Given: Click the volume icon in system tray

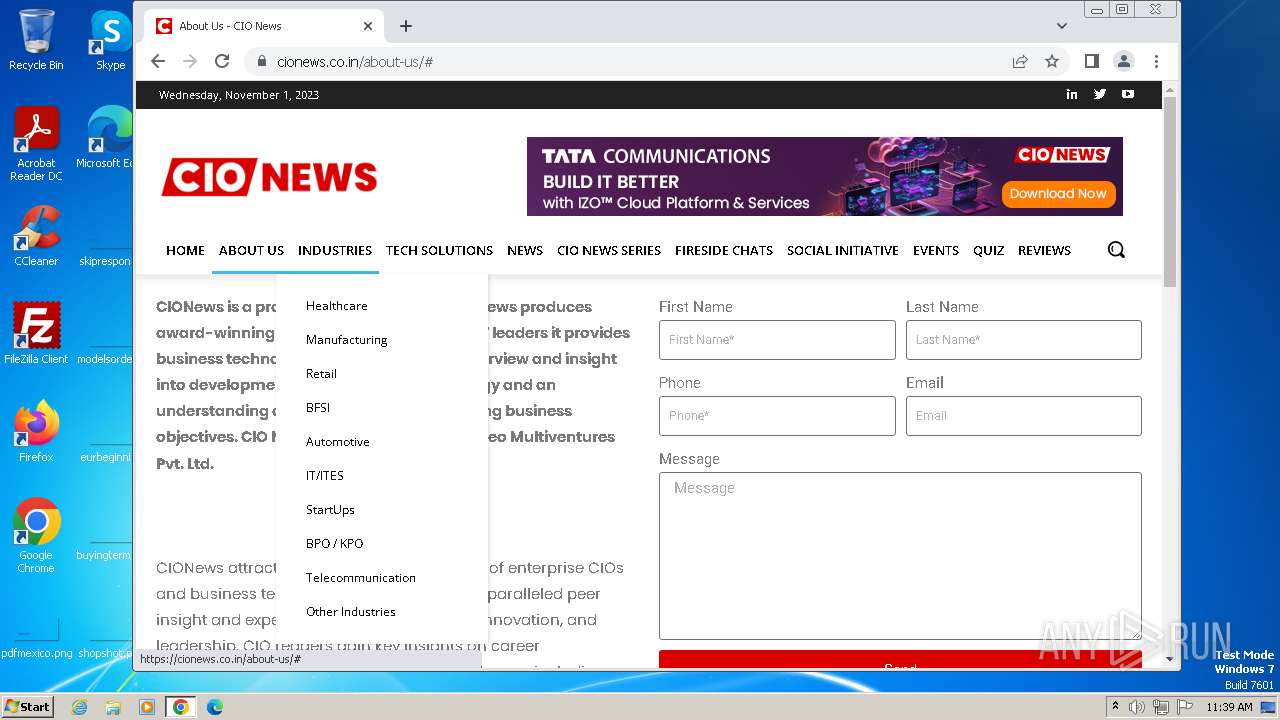Looking at the screenshot, I should (x=1137, y=707).
